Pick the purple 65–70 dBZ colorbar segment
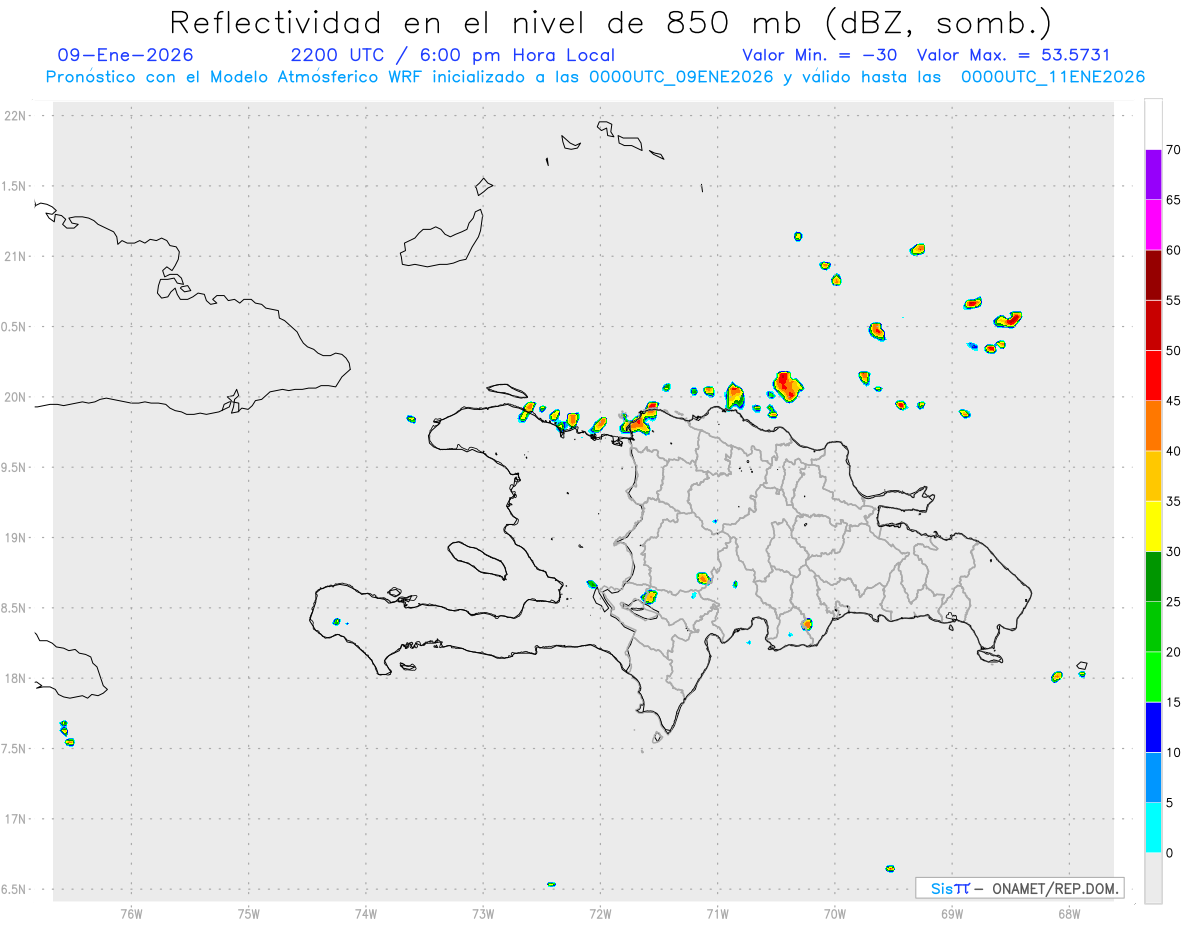The image size is (1200, 927). click(1153, 174)
